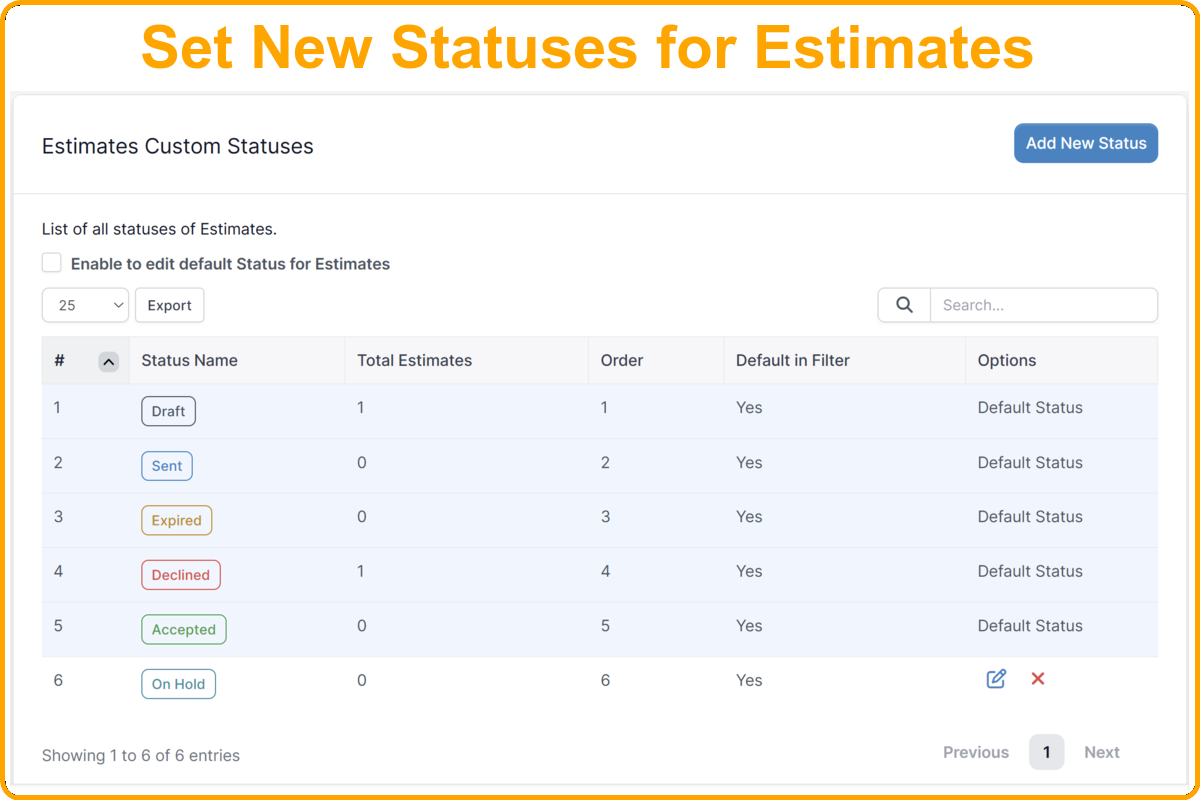Delete the On Hold status
The width and height of the screenshot is (1200, 800).
(x=1037, y=679)
